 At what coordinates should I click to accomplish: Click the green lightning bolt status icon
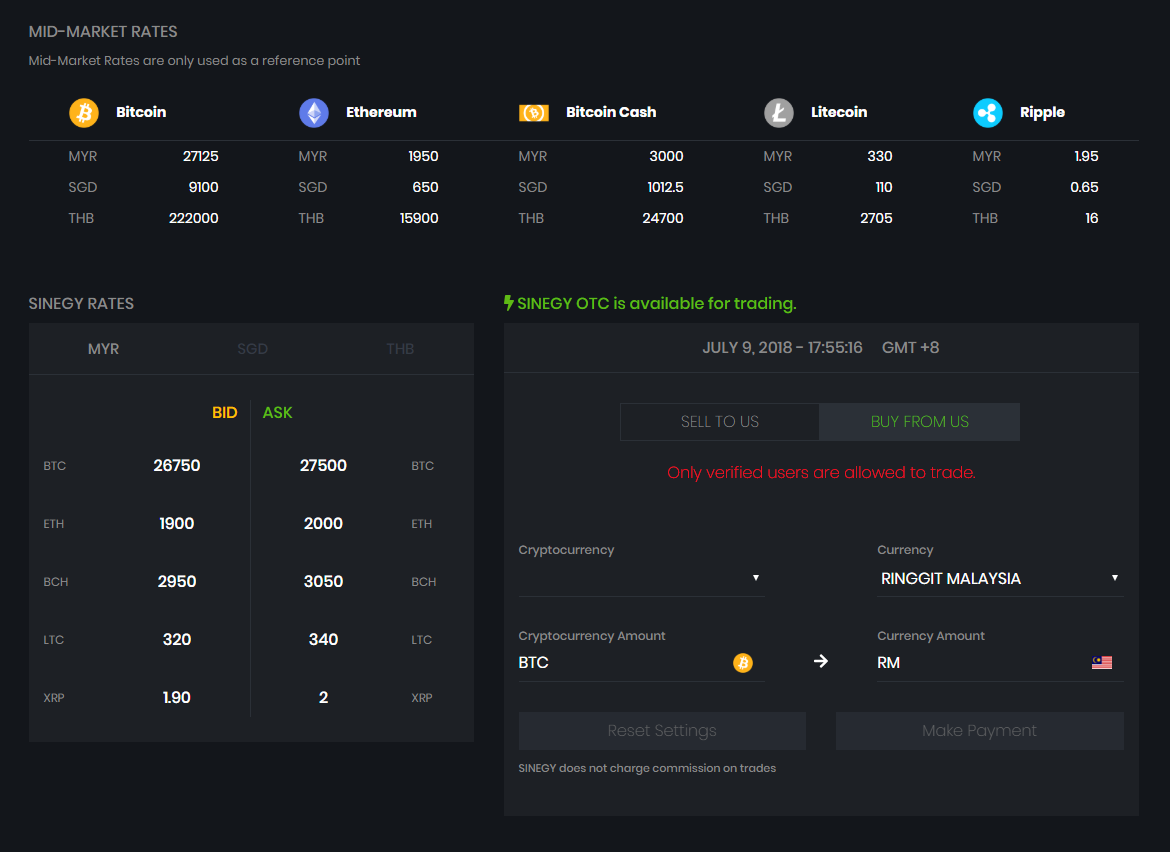508,303
